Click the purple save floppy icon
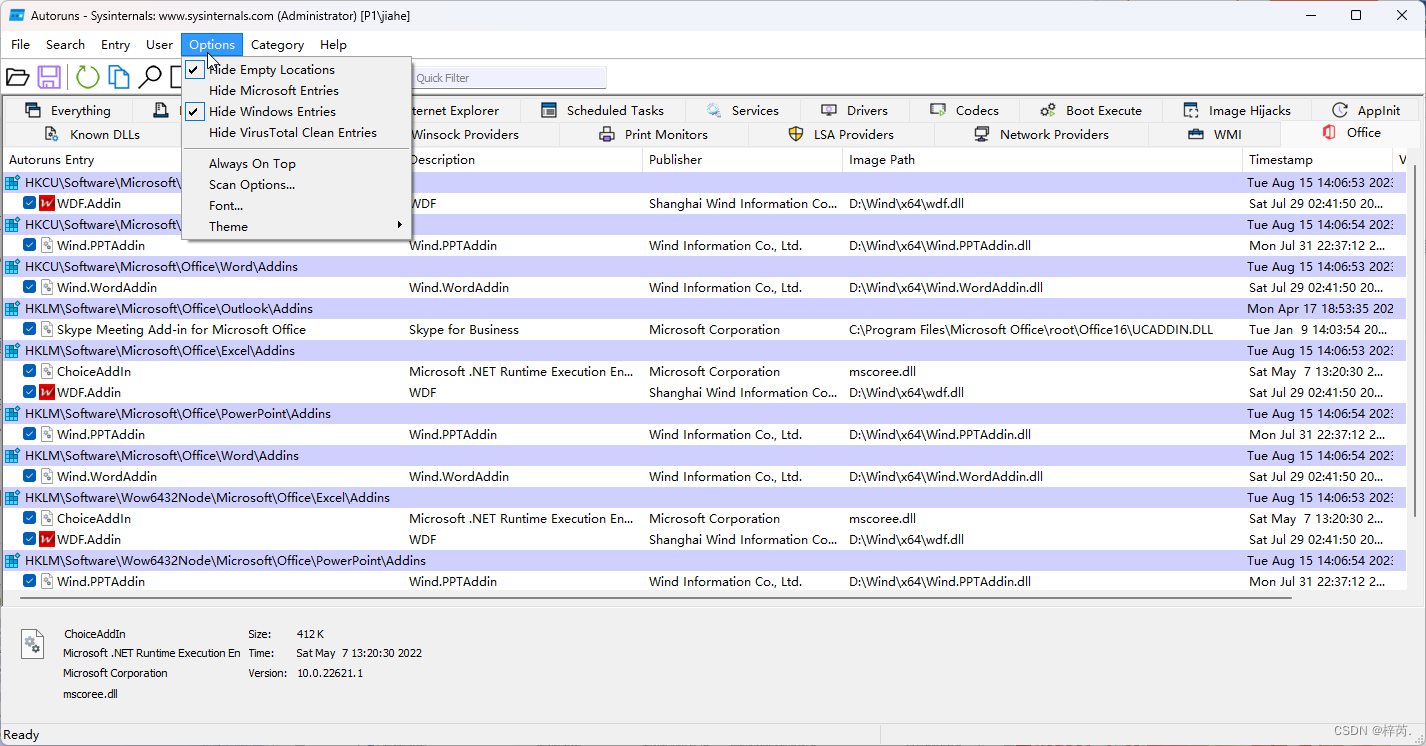The width and height of the screenshot is (1426, 746). click(x=48, y=76)
